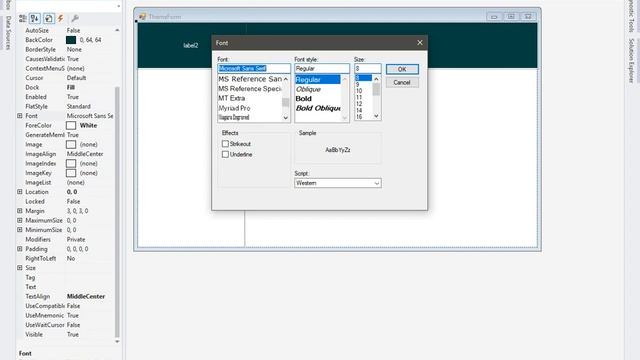
Task: Open Property Pages wrench icon
Action: [75, 18]
